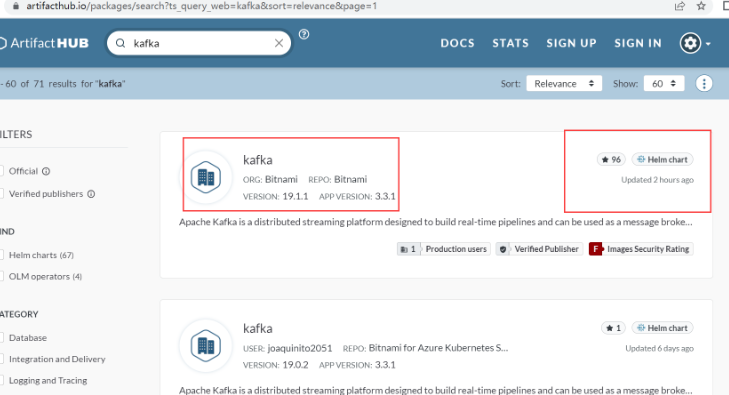
Task: Click the joaquinito2051 kafka package logo
Action: click(x=206, y=346)
